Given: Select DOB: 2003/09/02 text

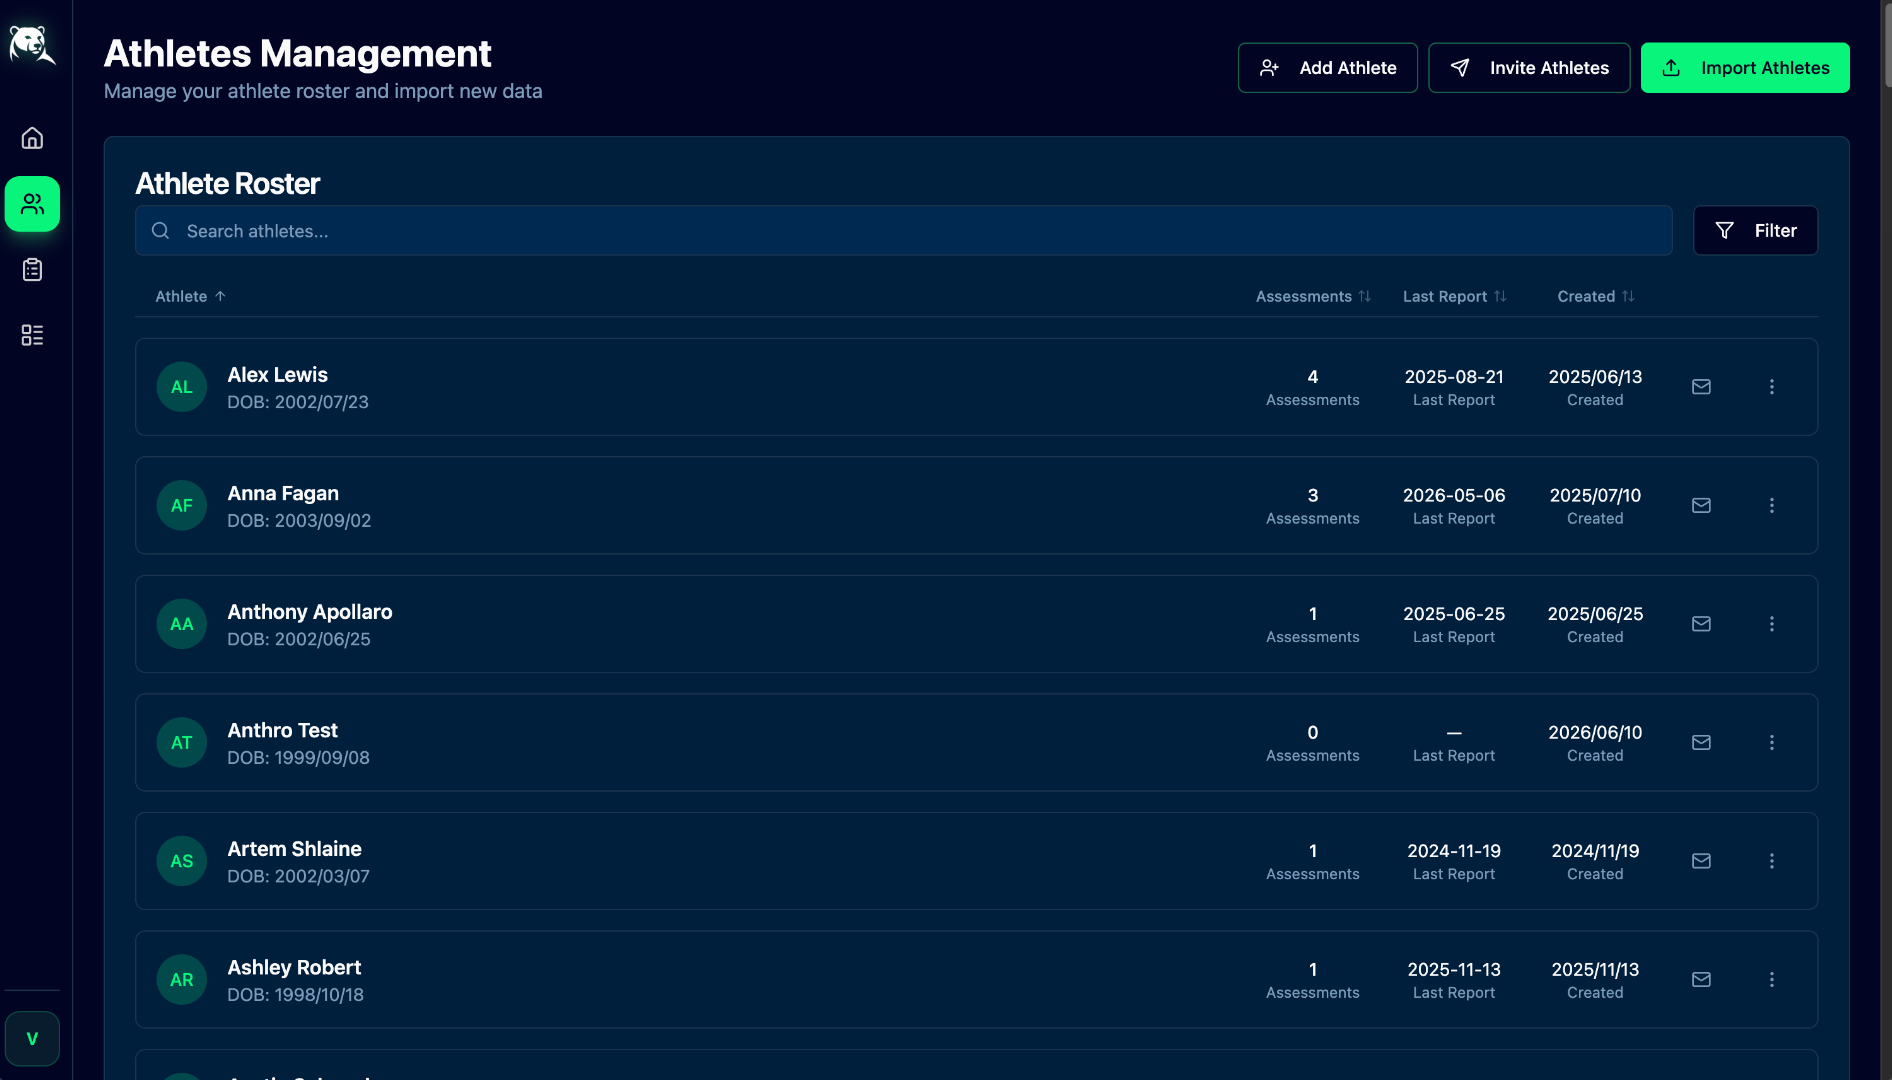Looking at the screenshot, I should point(299,521).
